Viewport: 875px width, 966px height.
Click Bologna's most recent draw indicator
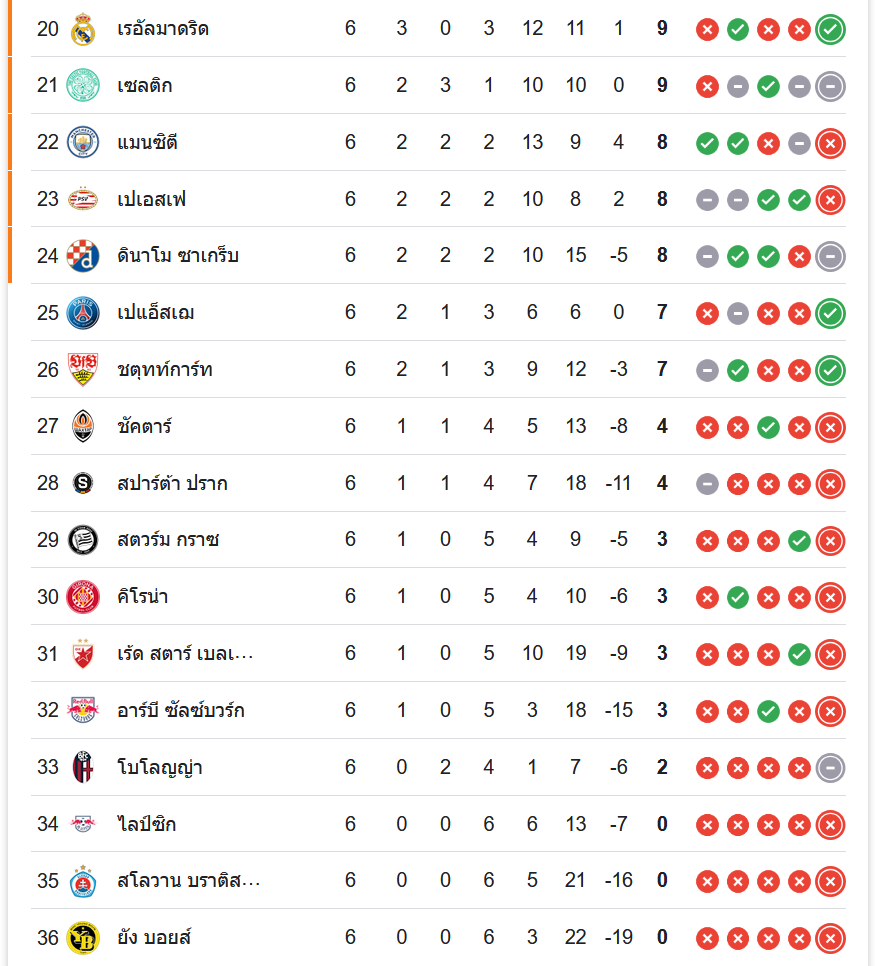click(830, 768)
